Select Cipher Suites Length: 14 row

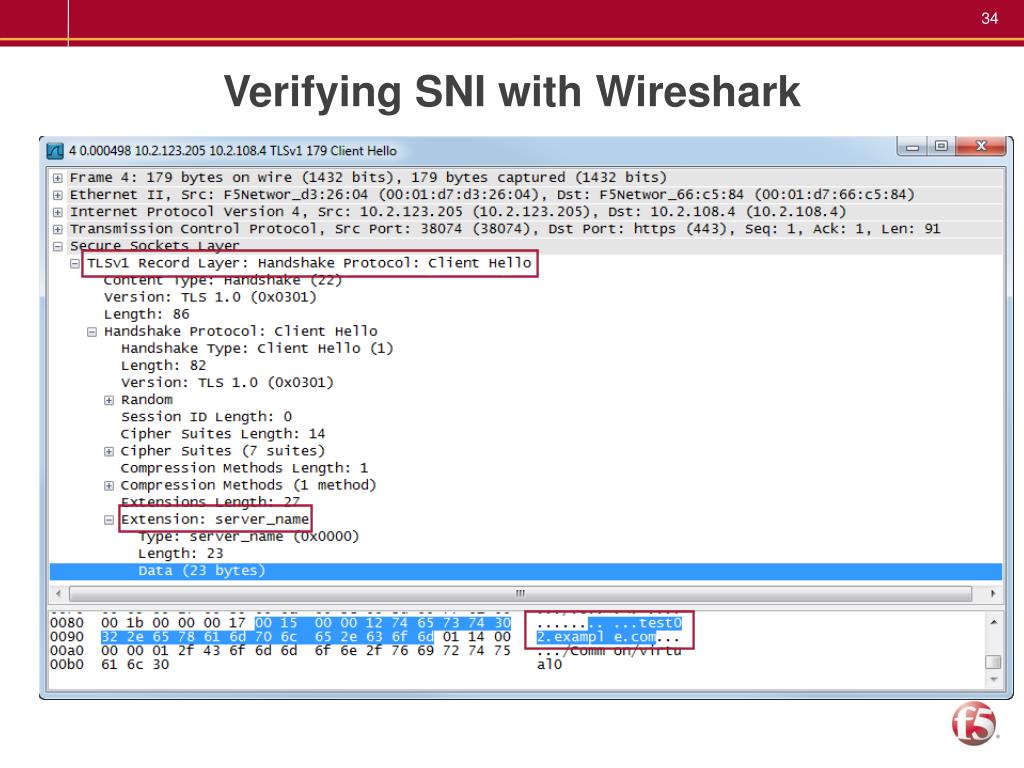point(223,434)
